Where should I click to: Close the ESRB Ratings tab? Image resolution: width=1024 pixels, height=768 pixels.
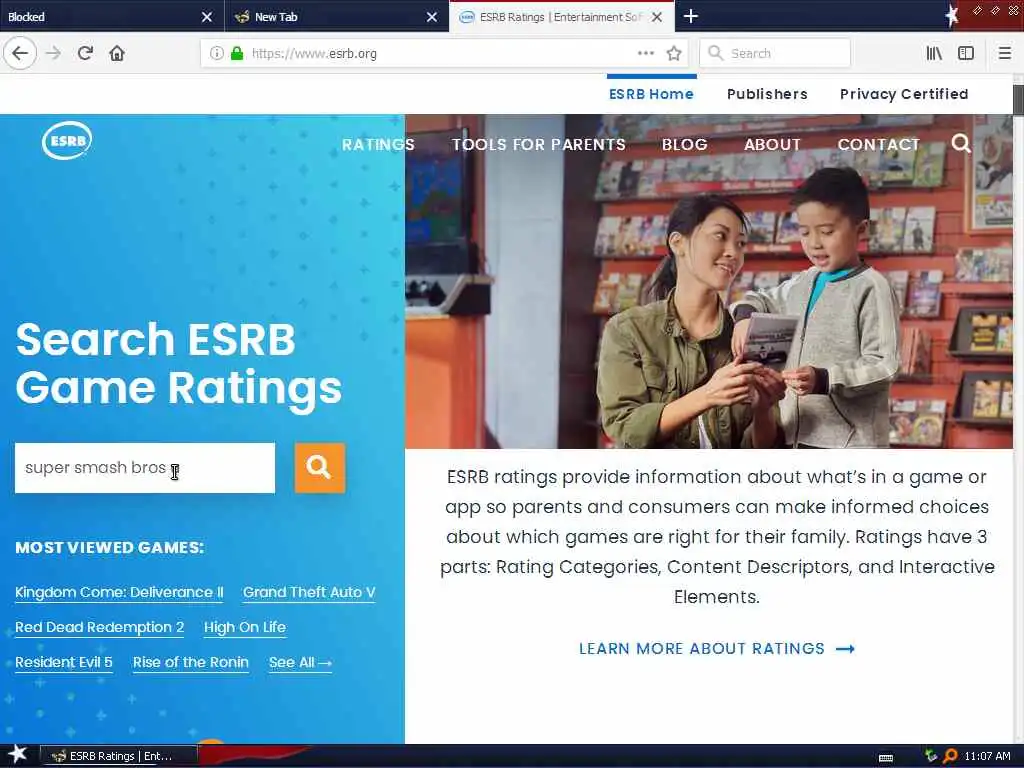[x=657, y=17]
